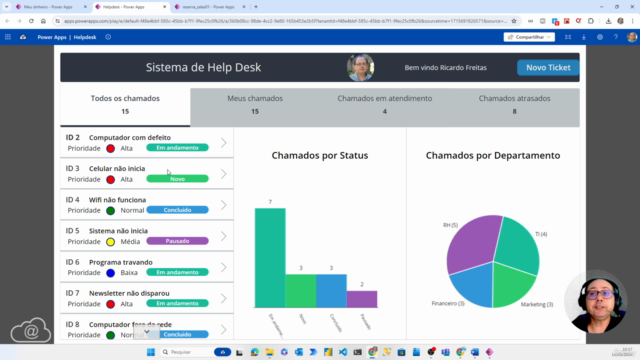Open the Power Apps help question mark

[x=616, y=37]
